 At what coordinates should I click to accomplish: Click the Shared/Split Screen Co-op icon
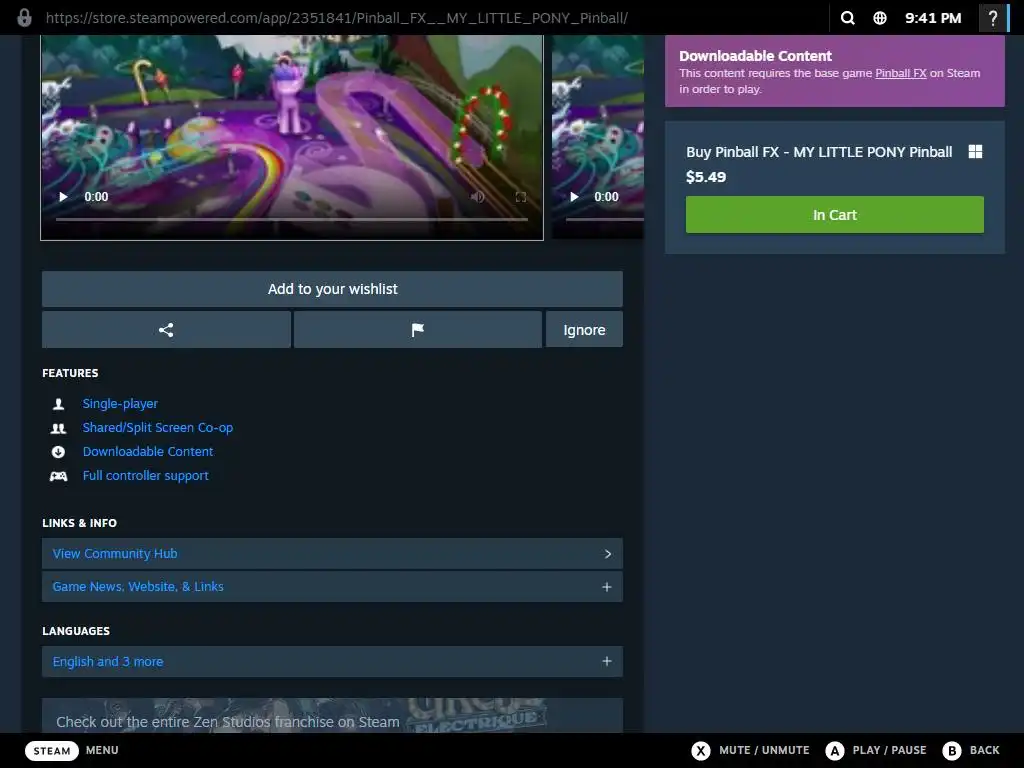(58, 428)
